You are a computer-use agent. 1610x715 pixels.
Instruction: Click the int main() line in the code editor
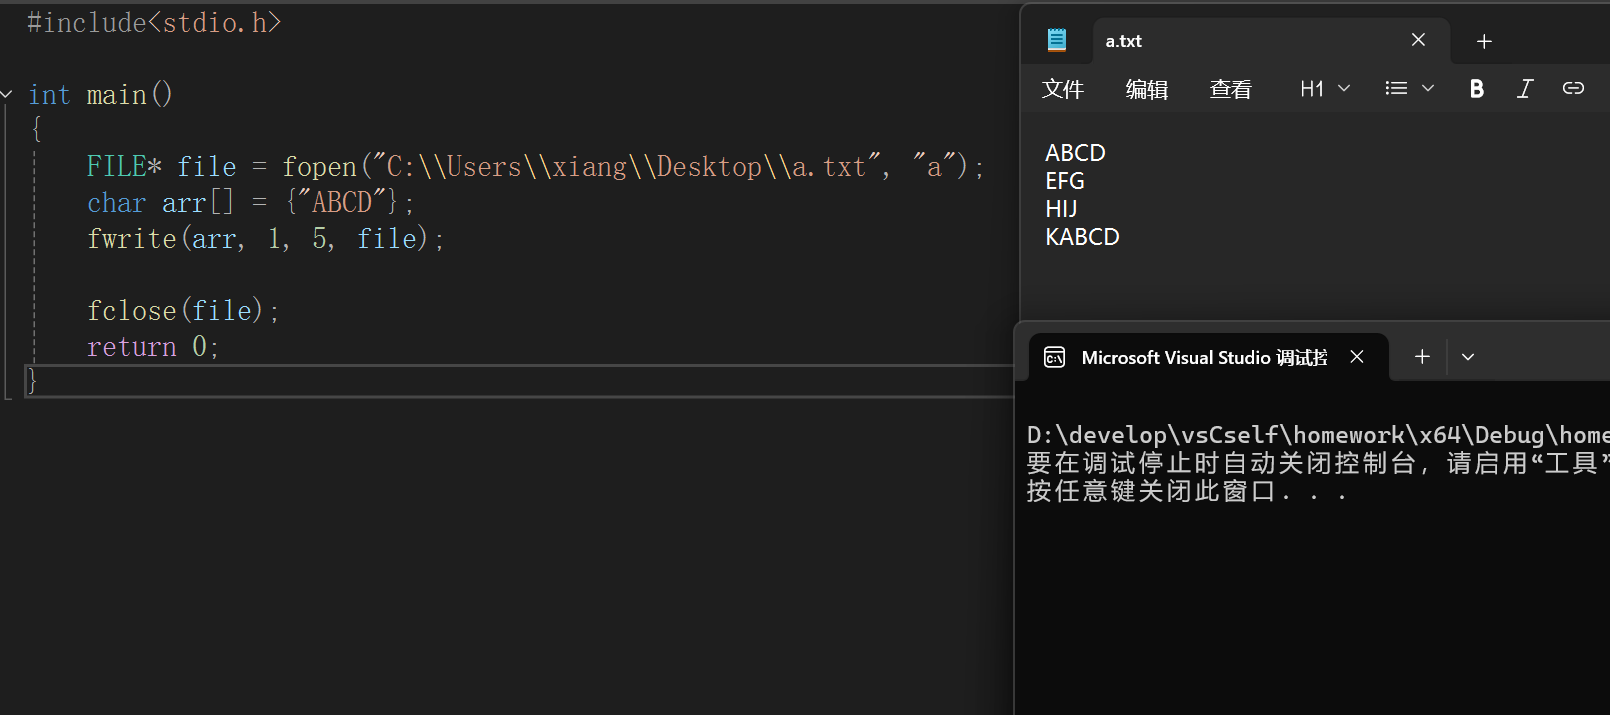point(100,95)
